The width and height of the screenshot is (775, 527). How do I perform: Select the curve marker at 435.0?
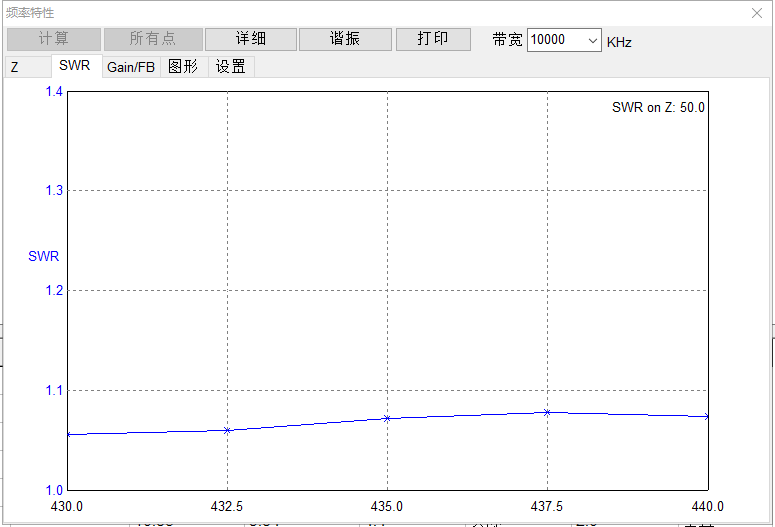pyautogui.click(x=387, y=418)
